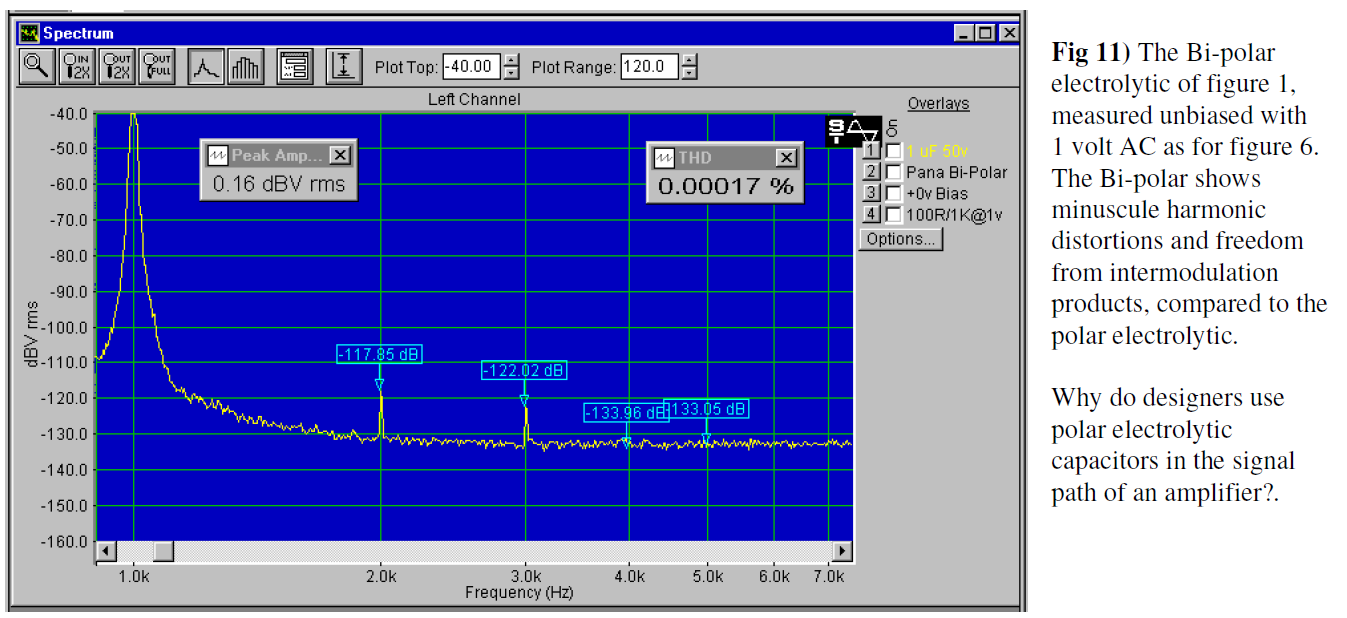Viewport: 1347px width, 618px height.
Task: Select the -133.96 dB harmonic marker
Action: coord(626,413)
